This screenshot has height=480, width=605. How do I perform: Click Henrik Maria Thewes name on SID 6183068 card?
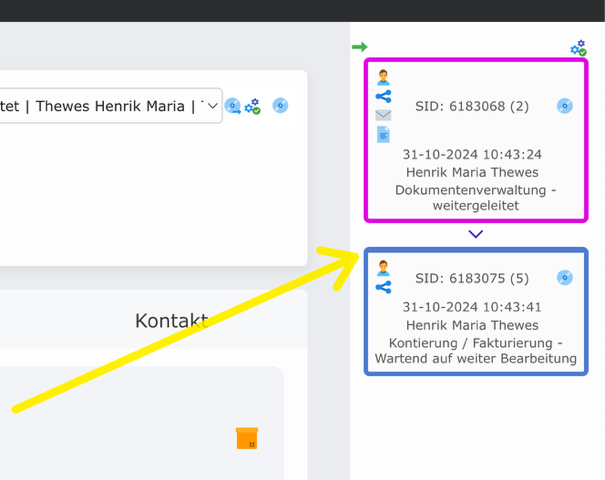coord(472,172)
